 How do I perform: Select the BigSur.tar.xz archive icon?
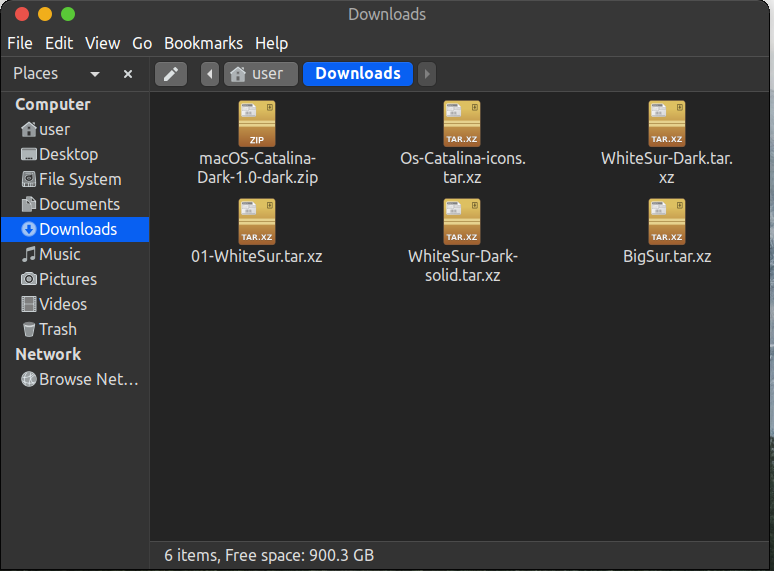coord(666,222)
